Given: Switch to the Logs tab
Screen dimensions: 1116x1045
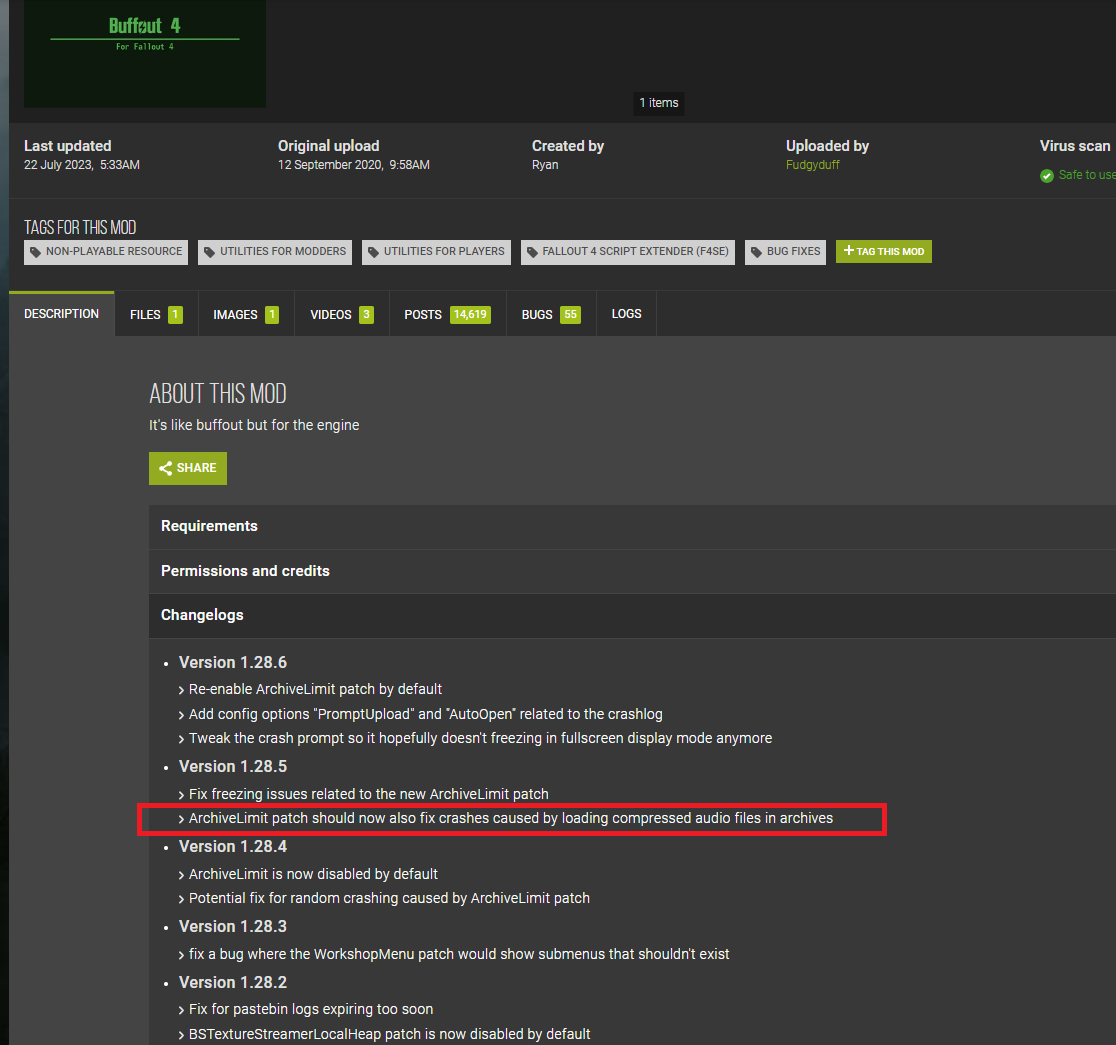Looking at the screenshot, I should (626, 314).
